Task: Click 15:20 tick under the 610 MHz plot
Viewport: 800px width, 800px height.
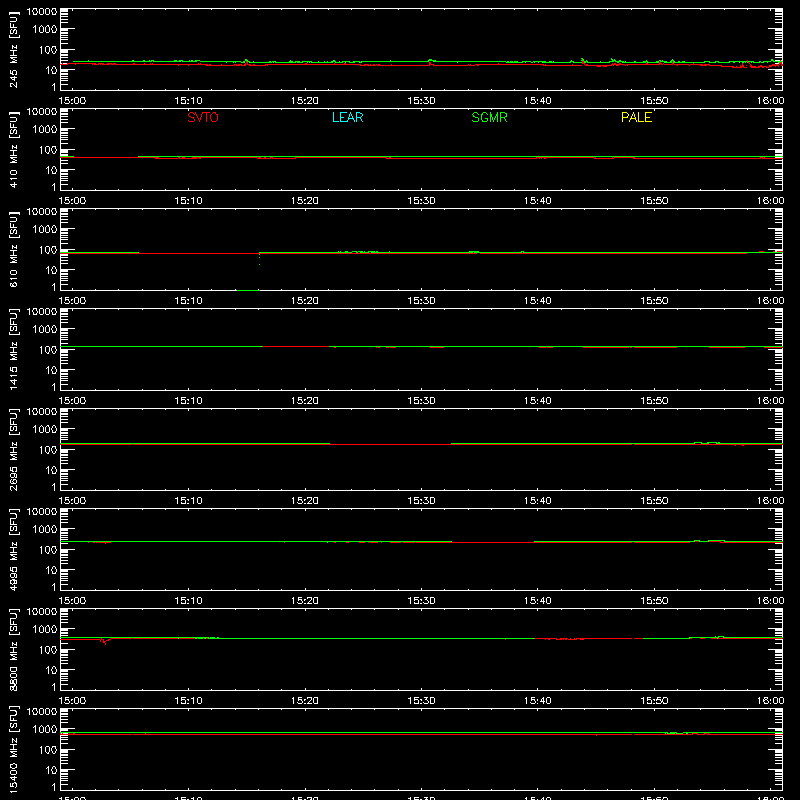Action: click(x=305, y=301)
